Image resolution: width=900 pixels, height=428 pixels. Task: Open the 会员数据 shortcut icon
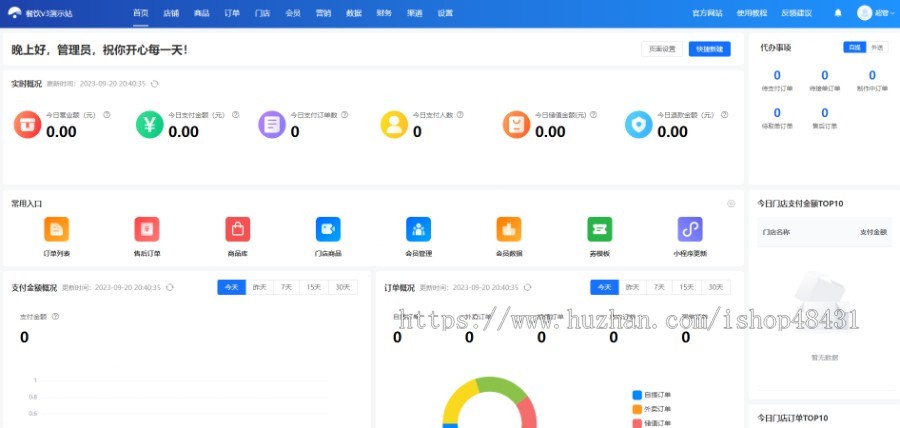509,229
